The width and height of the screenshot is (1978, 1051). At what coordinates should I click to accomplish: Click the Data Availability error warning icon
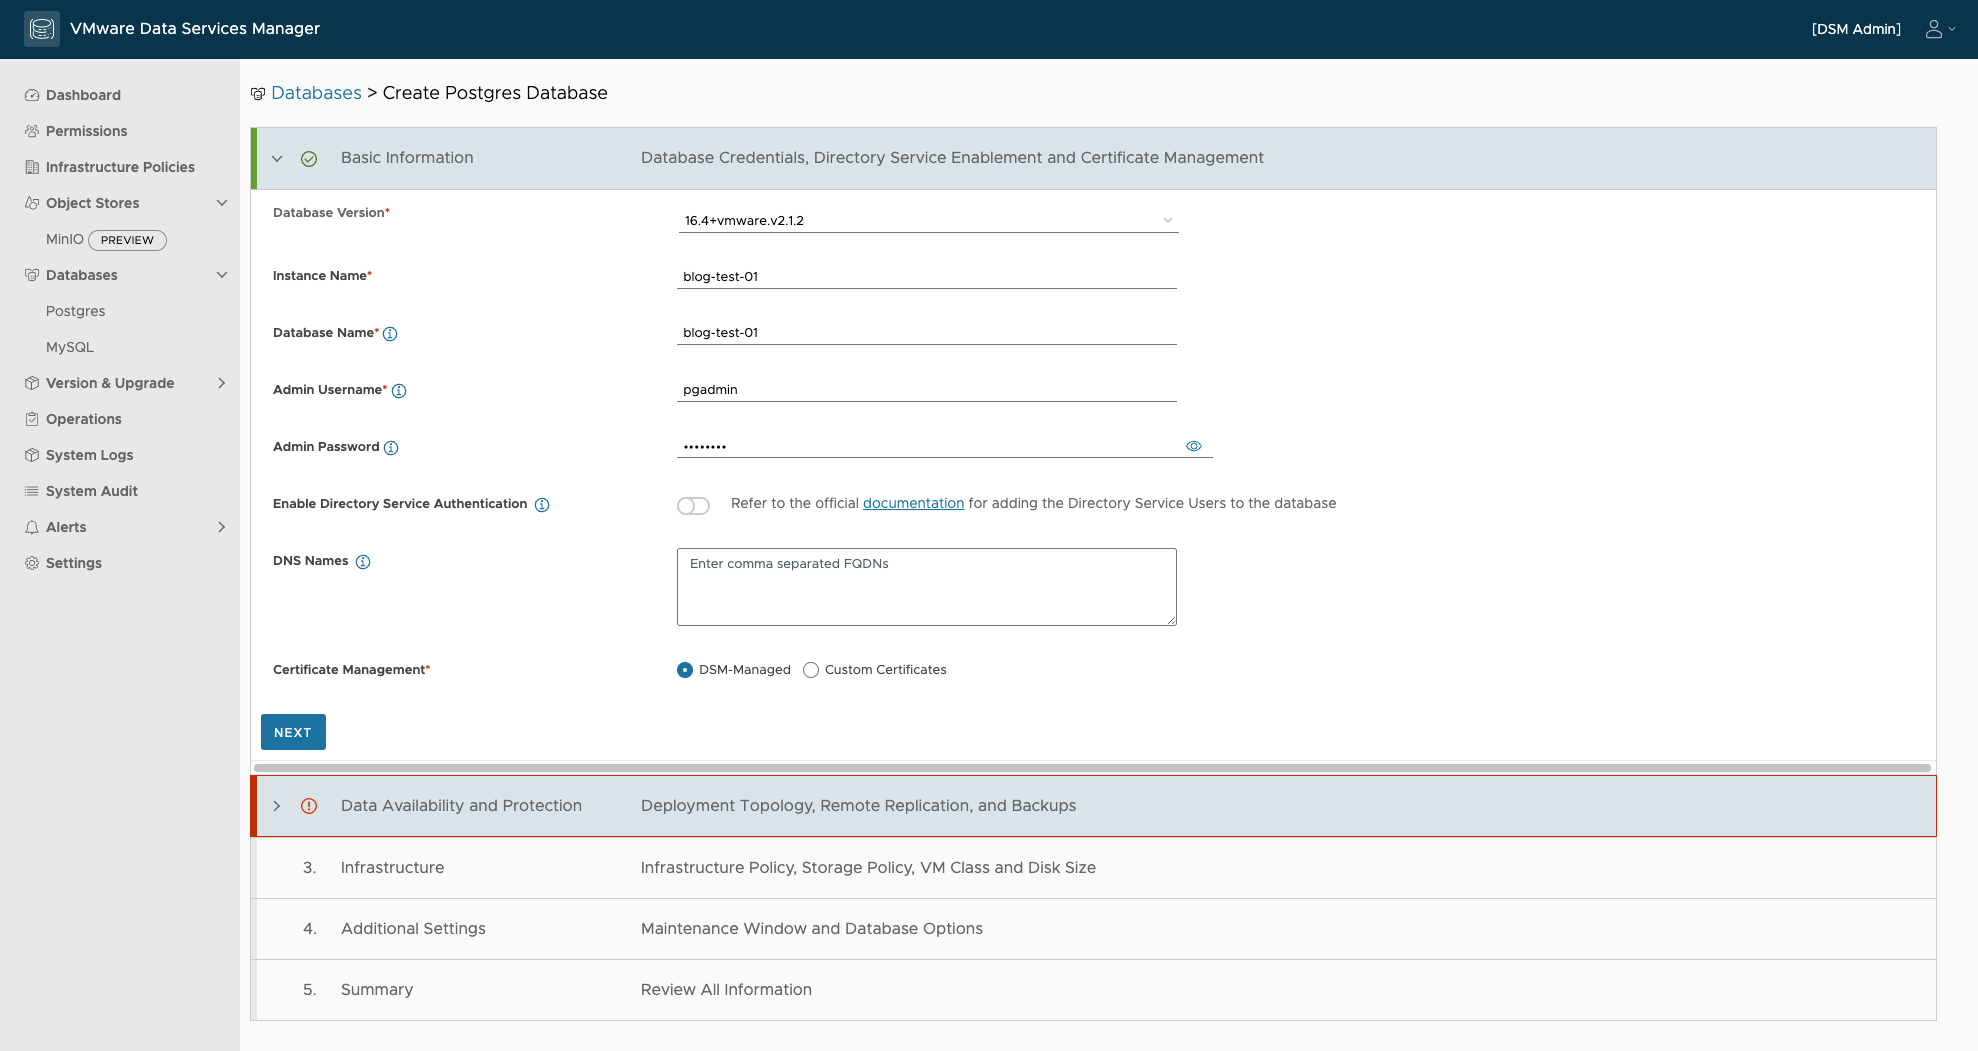pos(309,806)
